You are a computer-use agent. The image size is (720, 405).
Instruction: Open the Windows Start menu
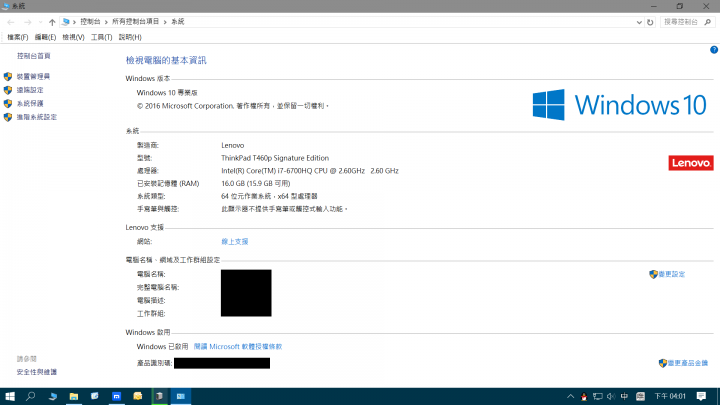pyautogui.click(x=10, y=396)
